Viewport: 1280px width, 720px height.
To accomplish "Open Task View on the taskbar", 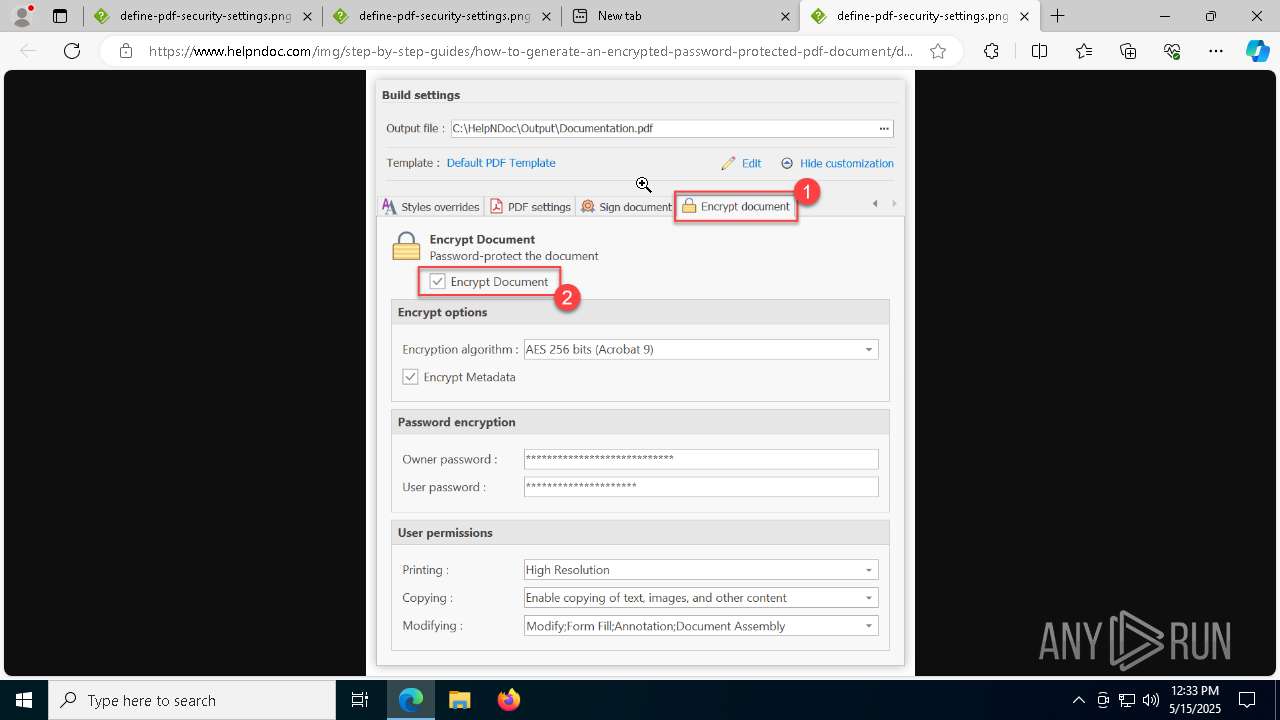I will click(360, 700).
